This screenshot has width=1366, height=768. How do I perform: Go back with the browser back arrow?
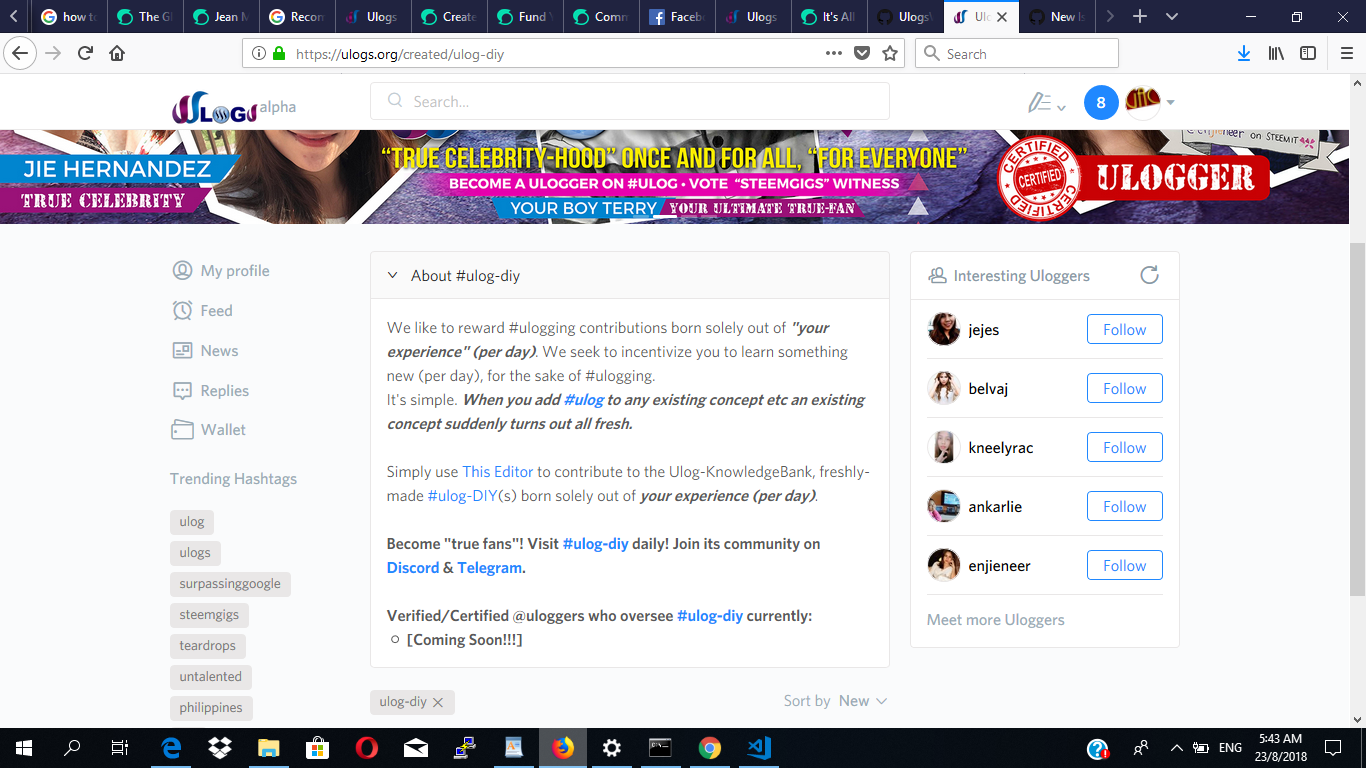[21, 53]
